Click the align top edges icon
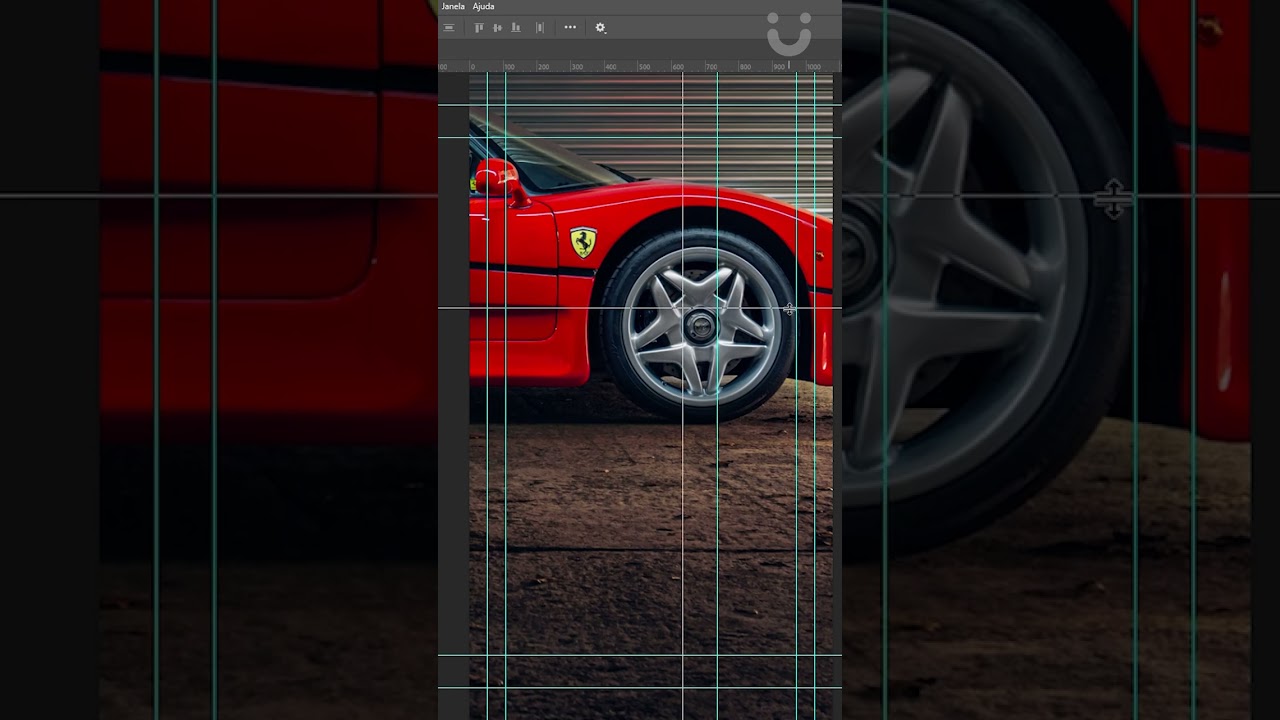This screenshot has width=1280, height=720. point(479,28)
